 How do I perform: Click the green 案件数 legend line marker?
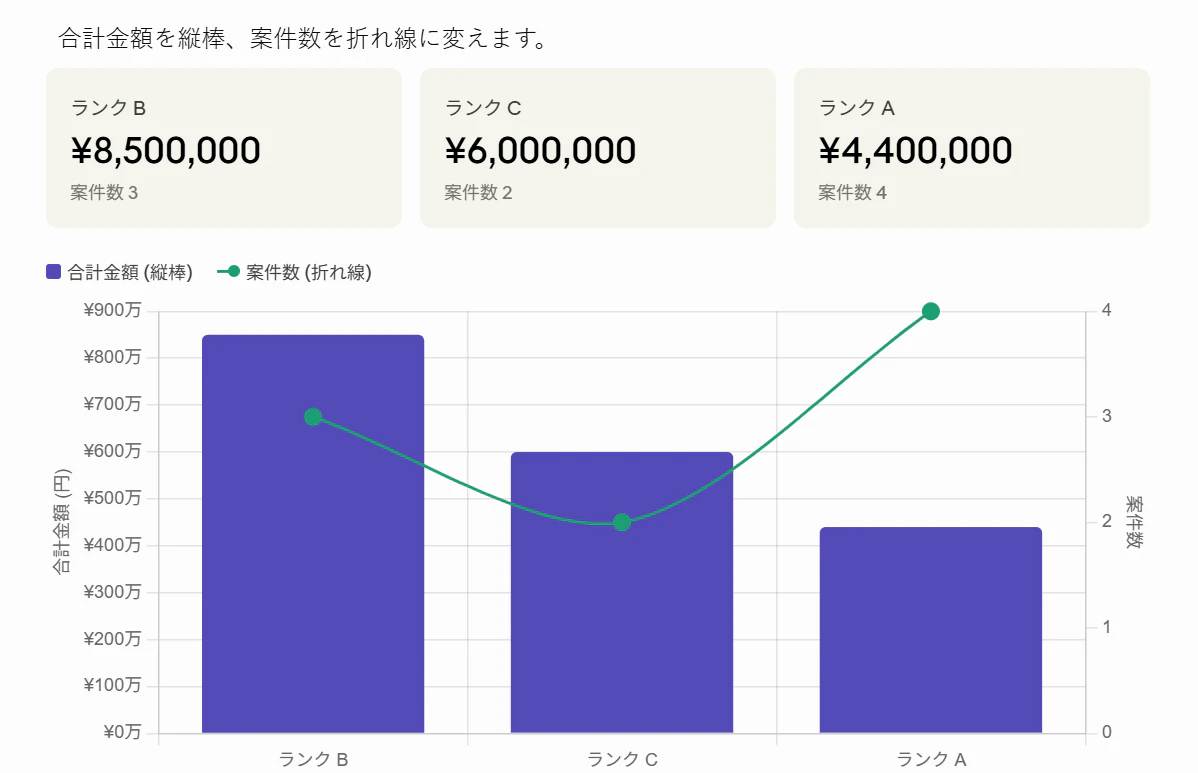click(x=228, y=271)
